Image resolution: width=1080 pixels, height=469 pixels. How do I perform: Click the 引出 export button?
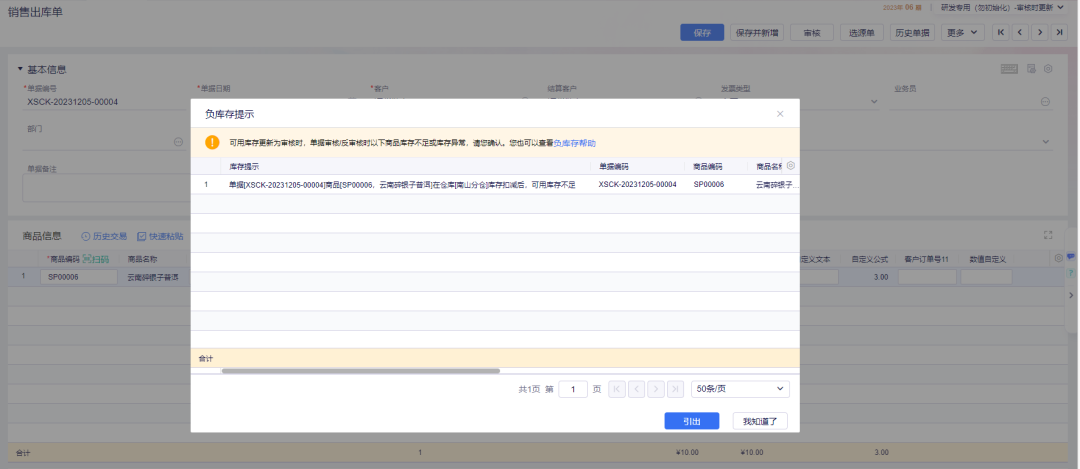click(x=691, y=421)
